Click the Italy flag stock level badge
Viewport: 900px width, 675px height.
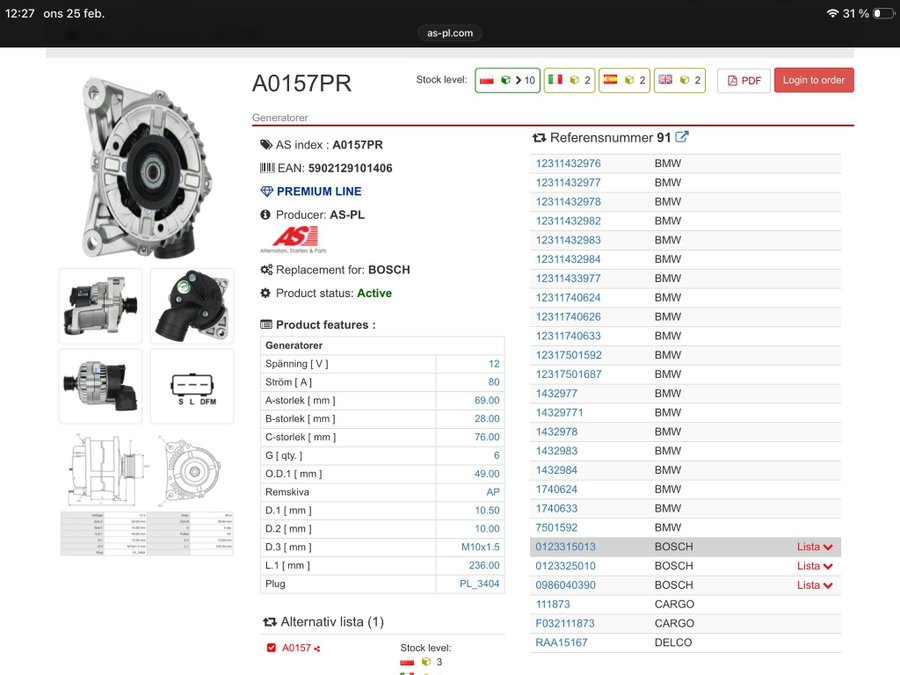[570, 81]
